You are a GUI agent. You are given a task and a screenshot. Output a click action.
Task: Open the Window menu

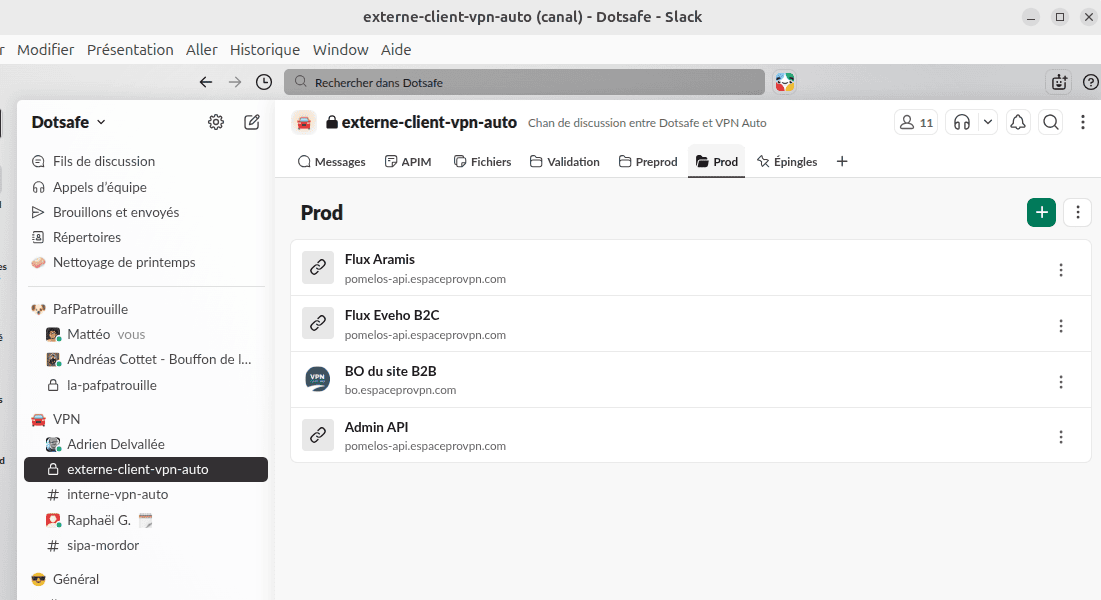[x=341, y=50]
